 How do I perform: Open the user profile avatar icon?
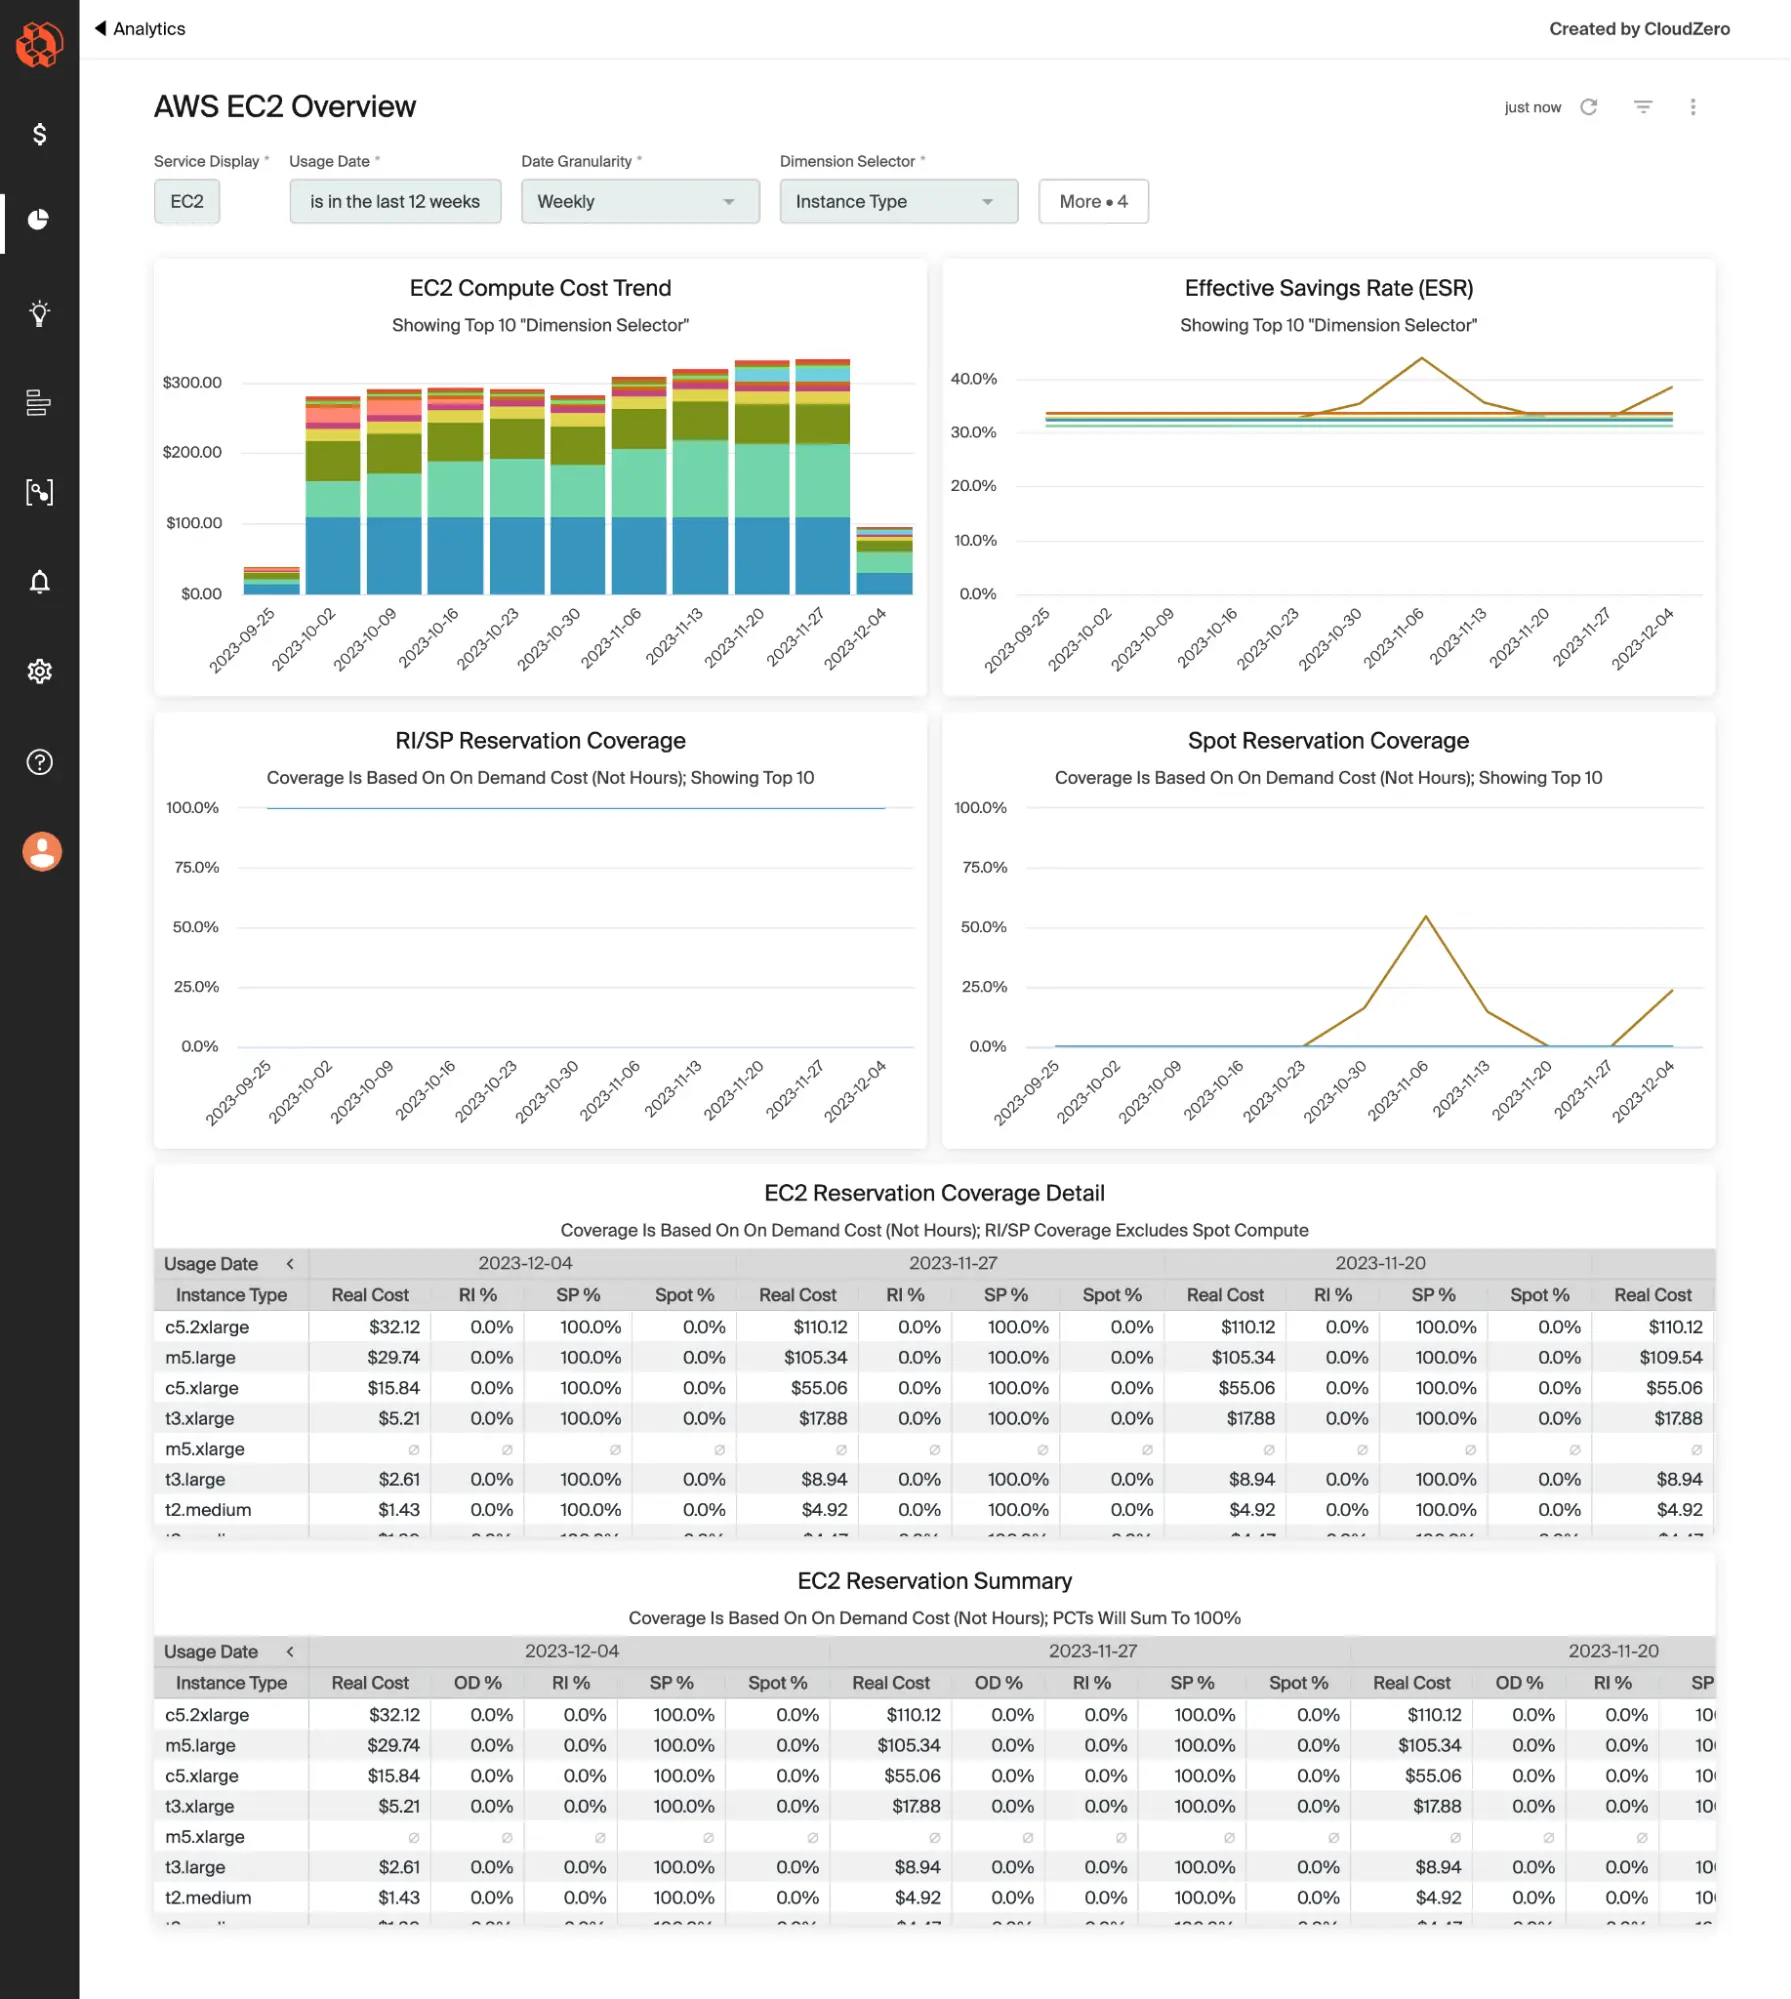(x=41, y=851)
